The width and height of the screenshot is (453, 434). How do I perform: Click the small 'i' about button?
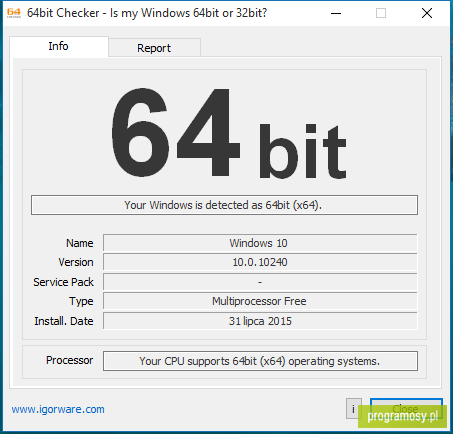point(353,409)
